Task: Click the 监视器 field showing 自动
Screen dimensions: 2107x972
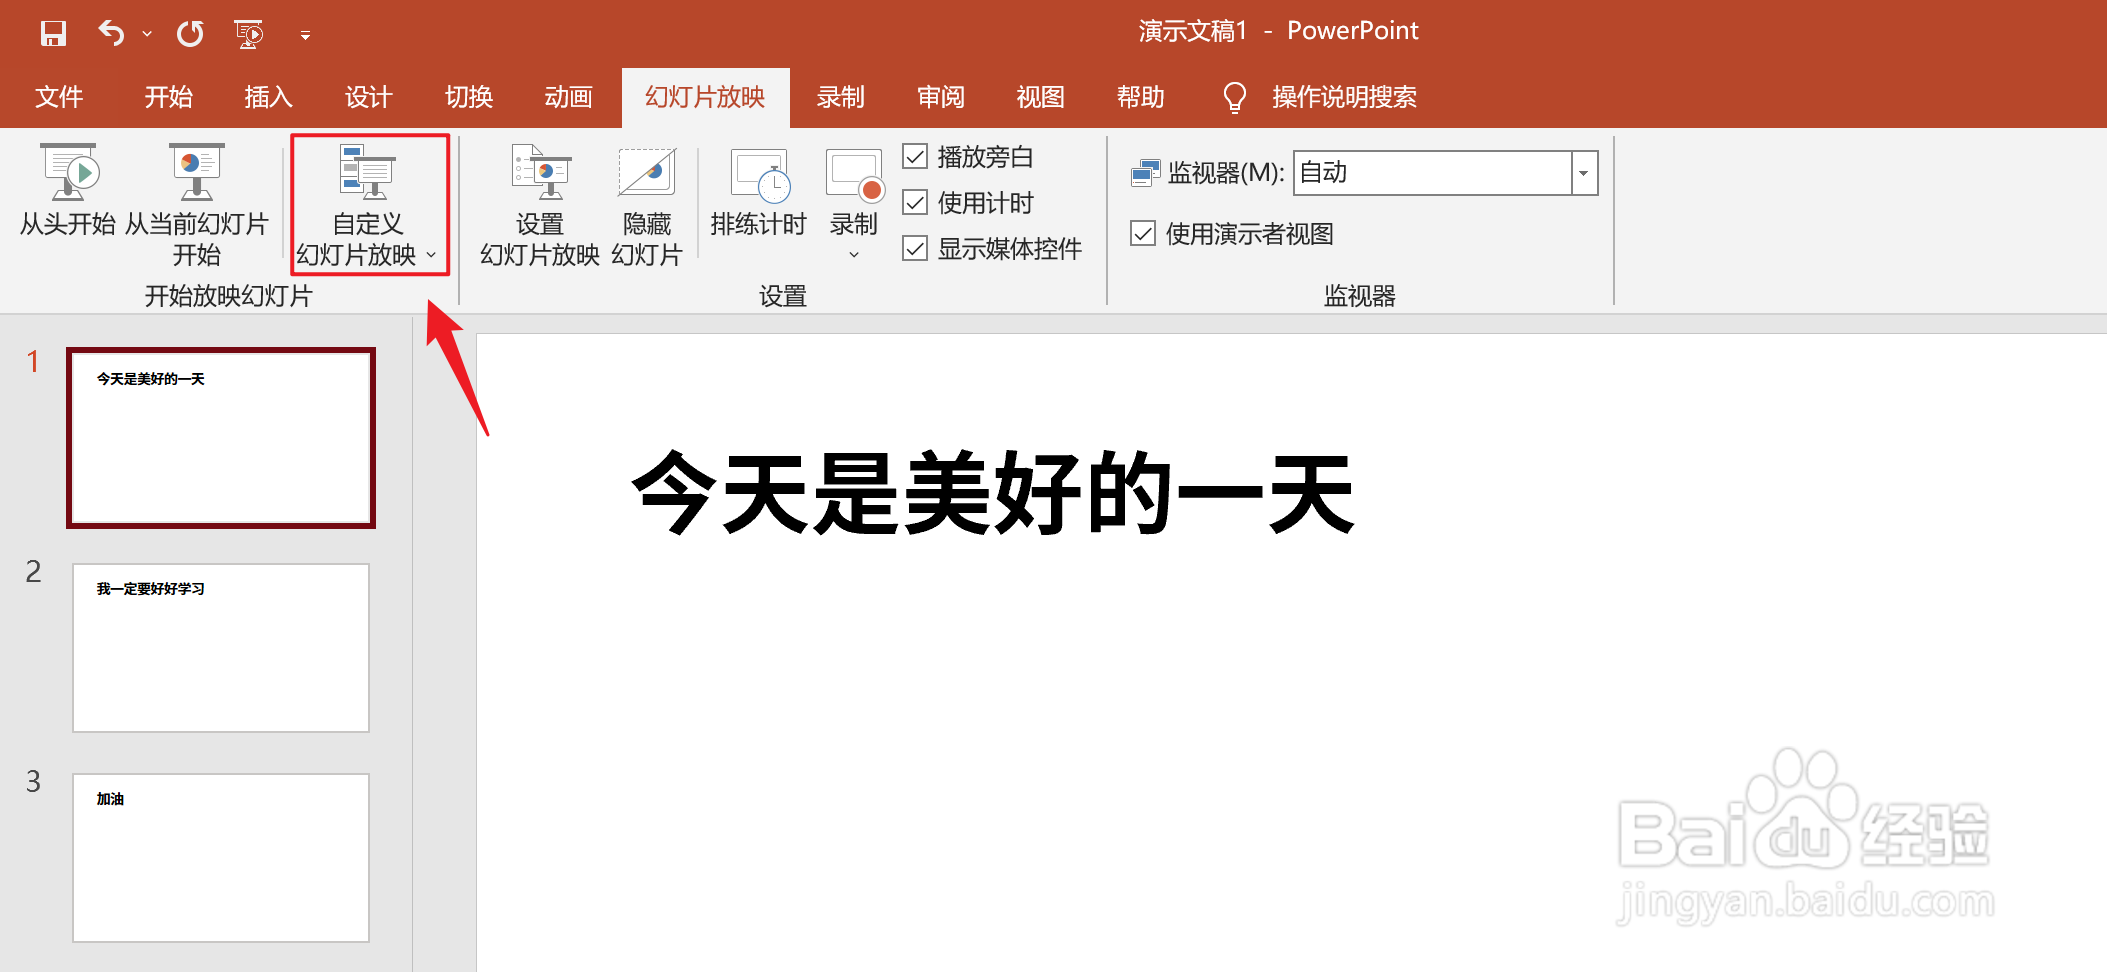Action: (x=1432, y=173)
